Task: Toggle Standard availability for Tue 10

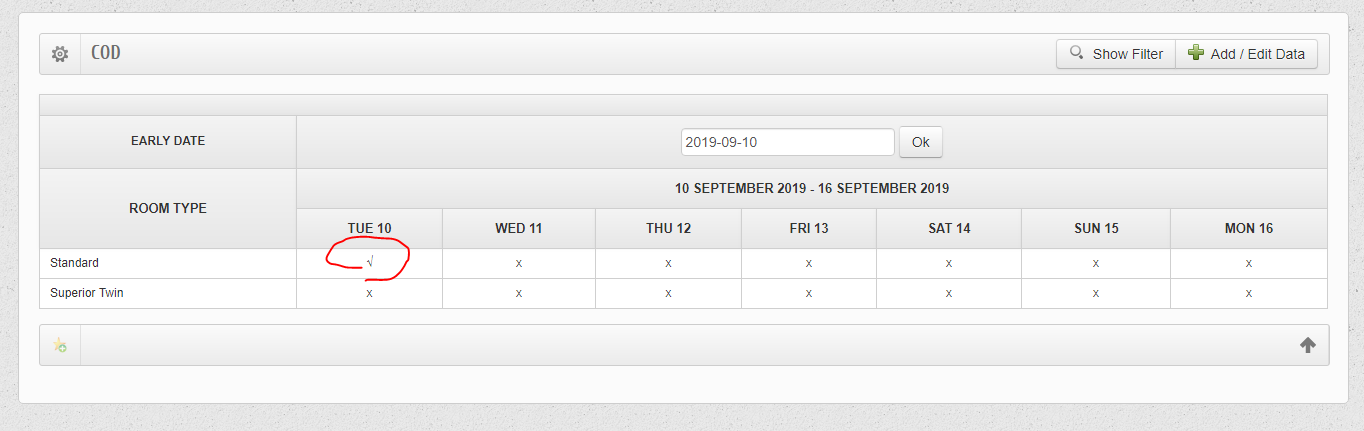Action: coord(370,262)
